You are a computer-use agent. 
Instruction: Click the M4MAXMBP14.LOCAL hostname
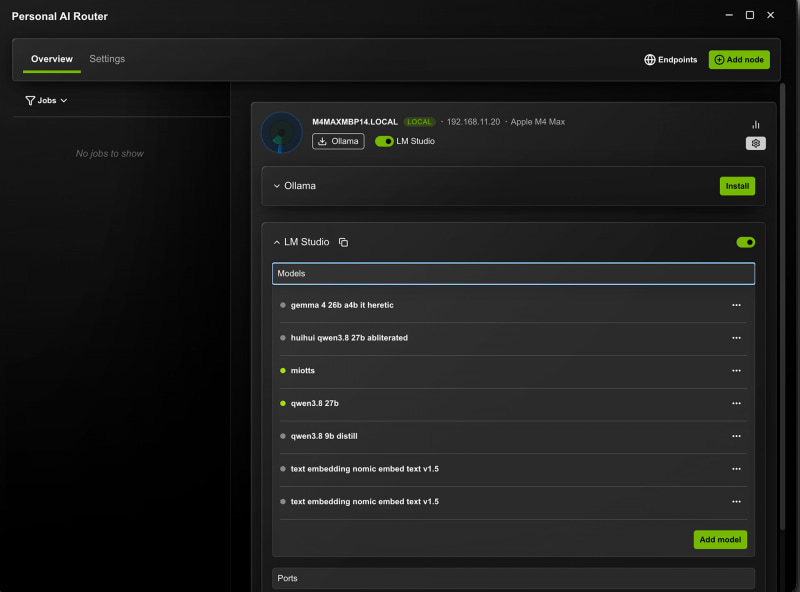tap(355, 122)
